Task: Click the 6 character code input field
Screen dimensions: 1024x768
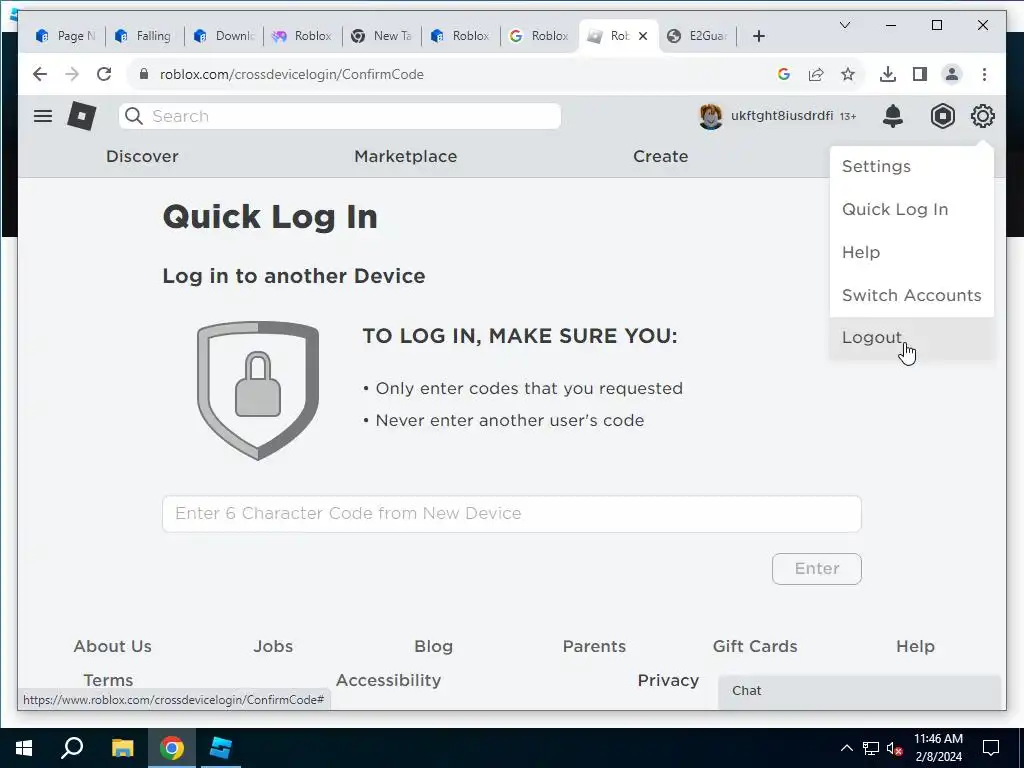Action: click(x=512, y=514)
